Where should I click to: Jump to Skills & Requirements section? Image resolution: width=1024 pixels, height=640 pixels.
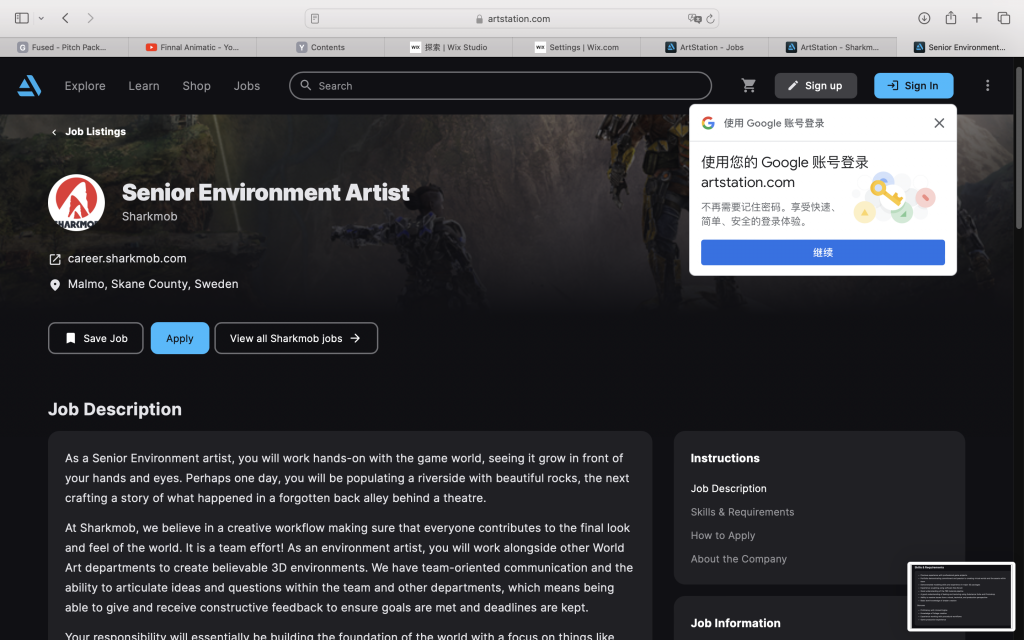742,512
